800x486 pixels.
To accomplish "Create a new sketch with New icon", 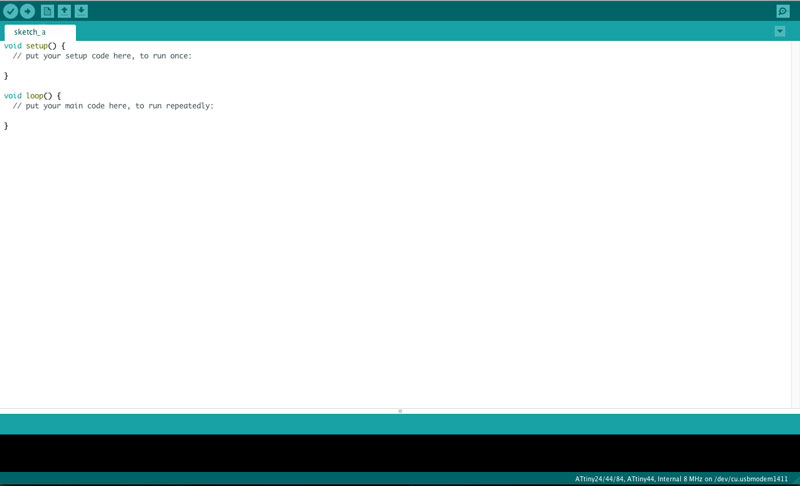I will click(x=47, y=11).
